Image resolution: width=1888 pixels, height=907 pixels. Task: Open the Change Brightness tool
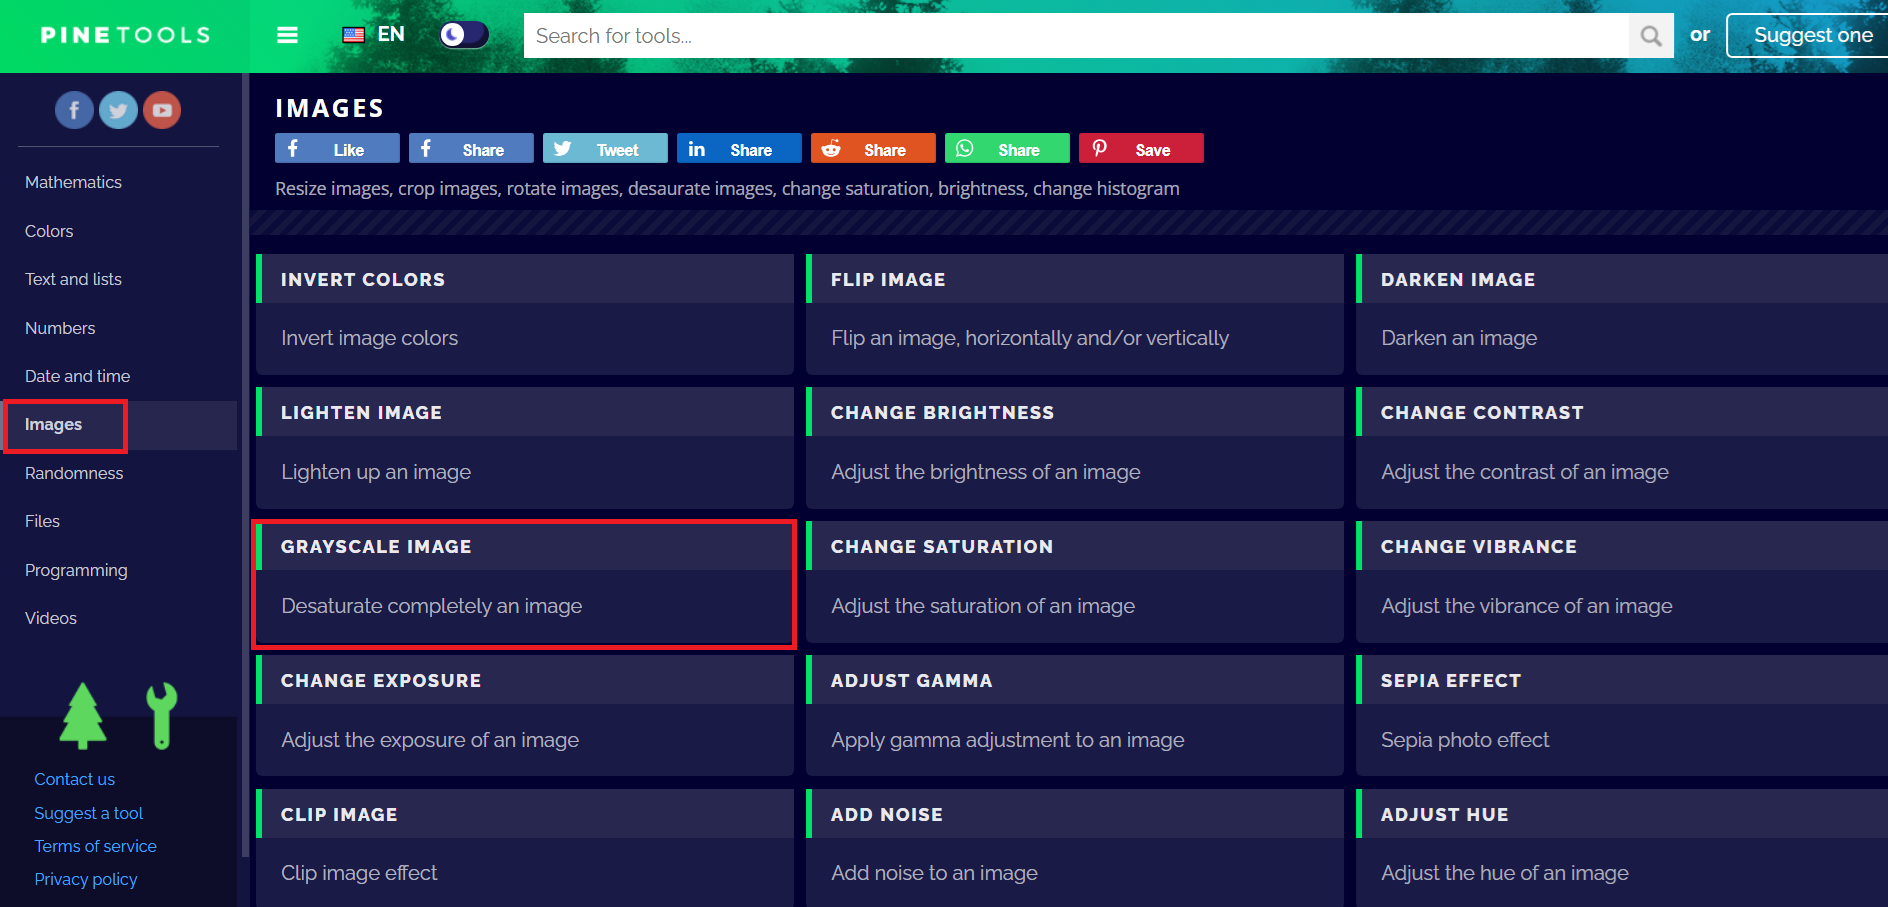tap(1075, 448)
